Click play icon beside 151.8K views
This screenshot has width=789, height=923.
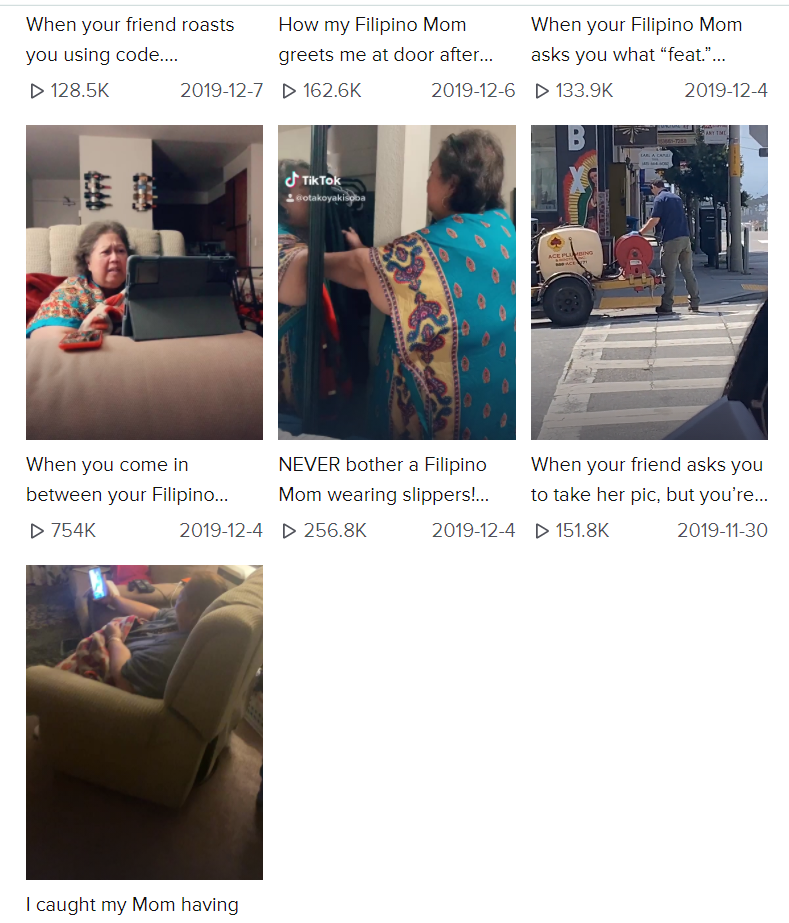tap(542, 531)
